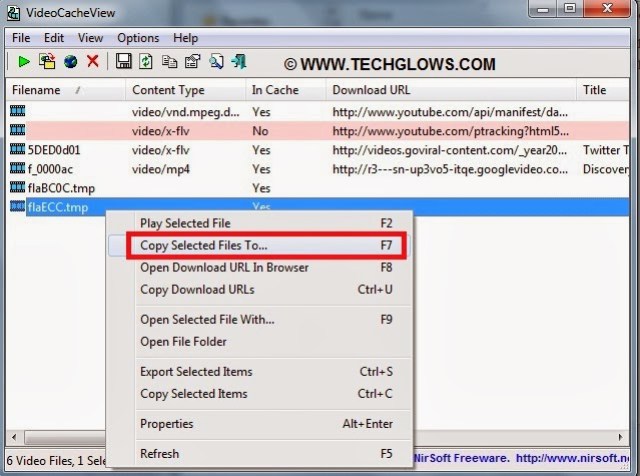Choose Open File Folder menu entry

(261, 342)
